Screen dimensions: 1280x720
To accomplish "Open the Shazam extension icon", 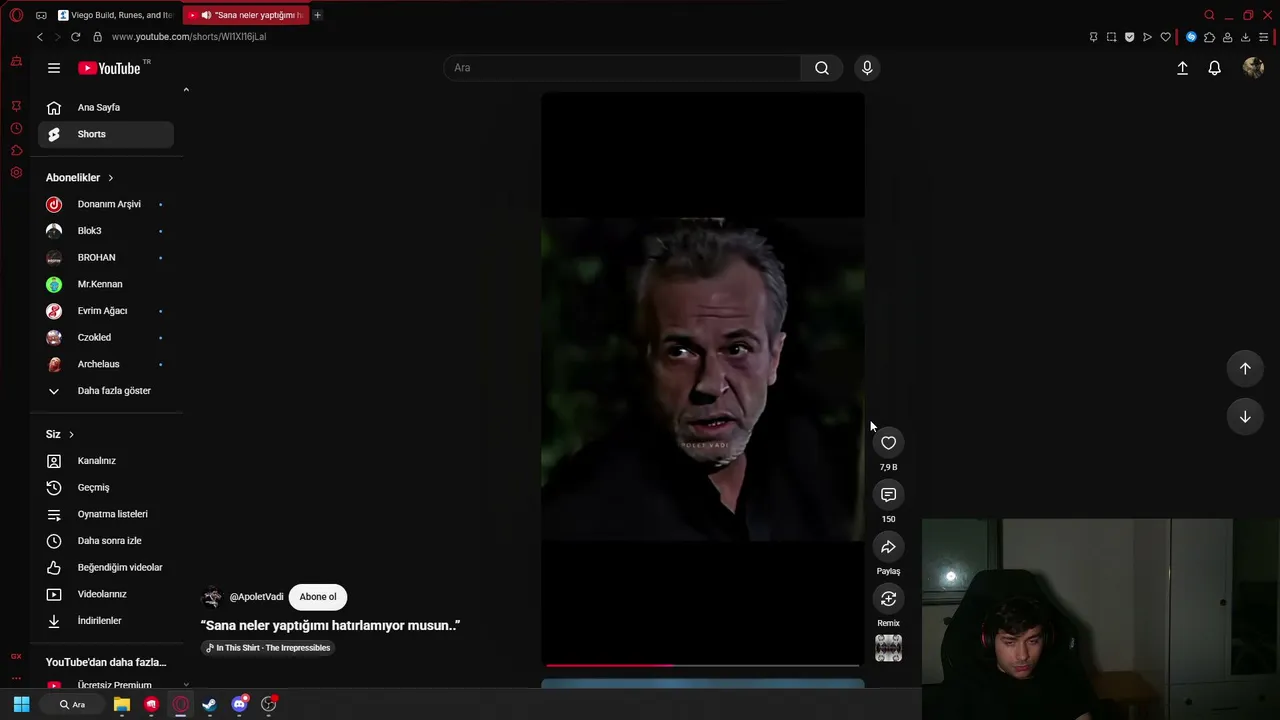I will 1191,37.
